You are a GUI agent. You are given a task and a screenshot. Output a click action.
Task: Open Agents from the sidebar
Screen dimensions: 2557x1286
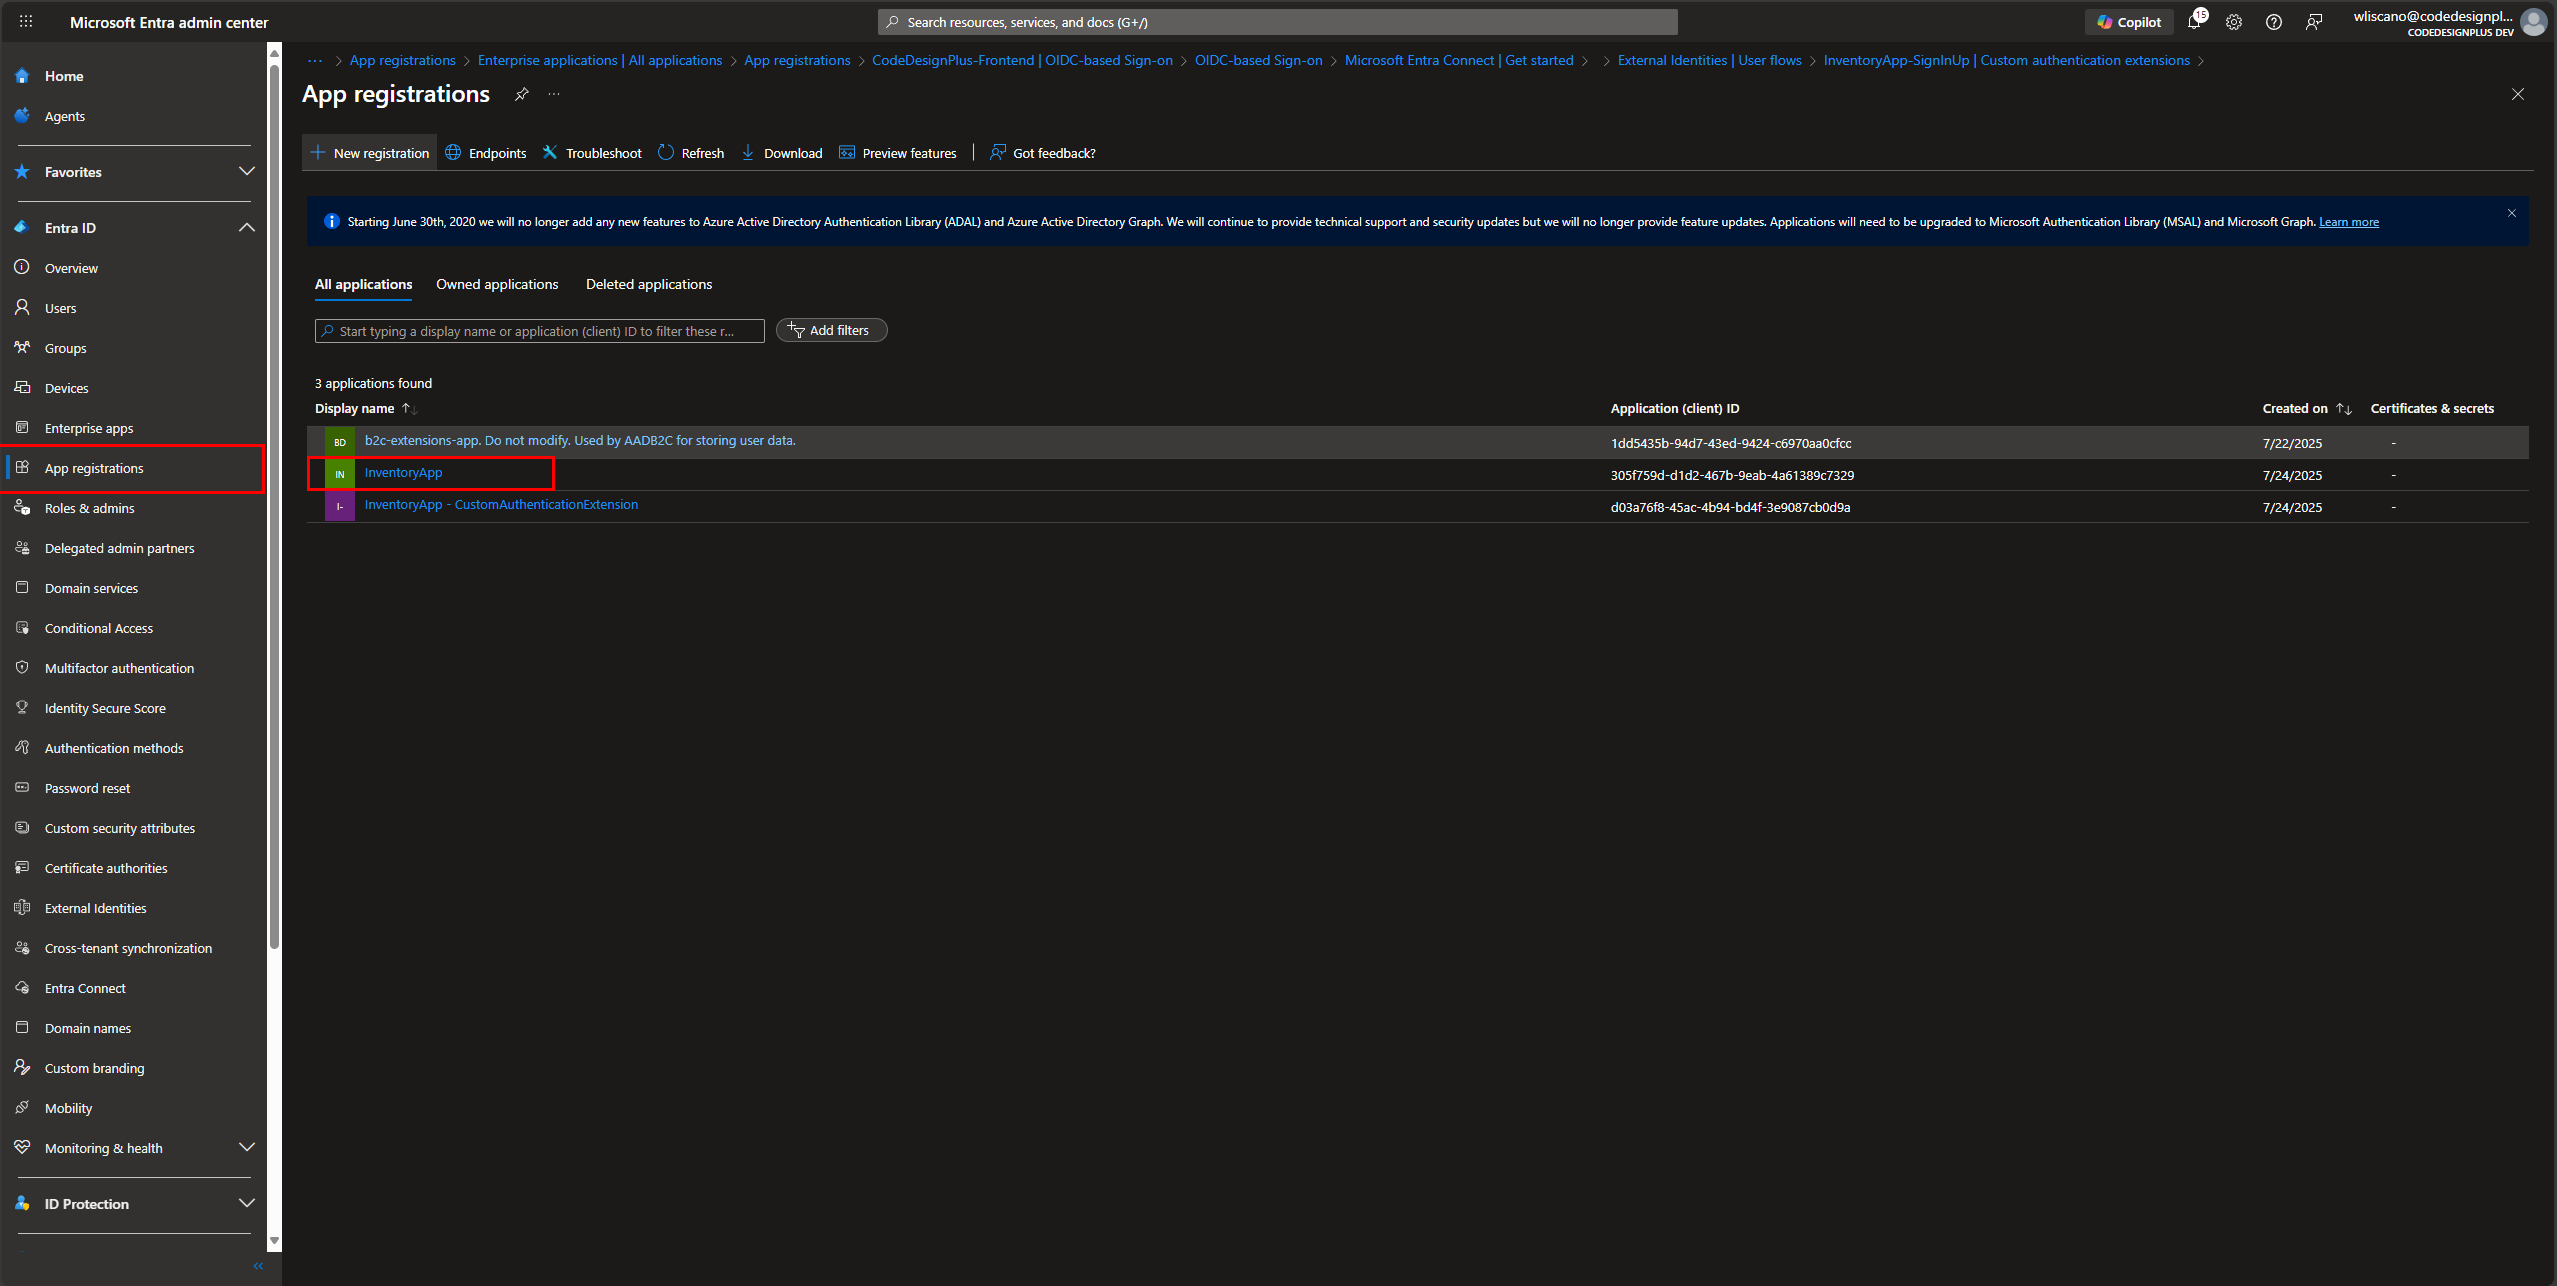64,116
